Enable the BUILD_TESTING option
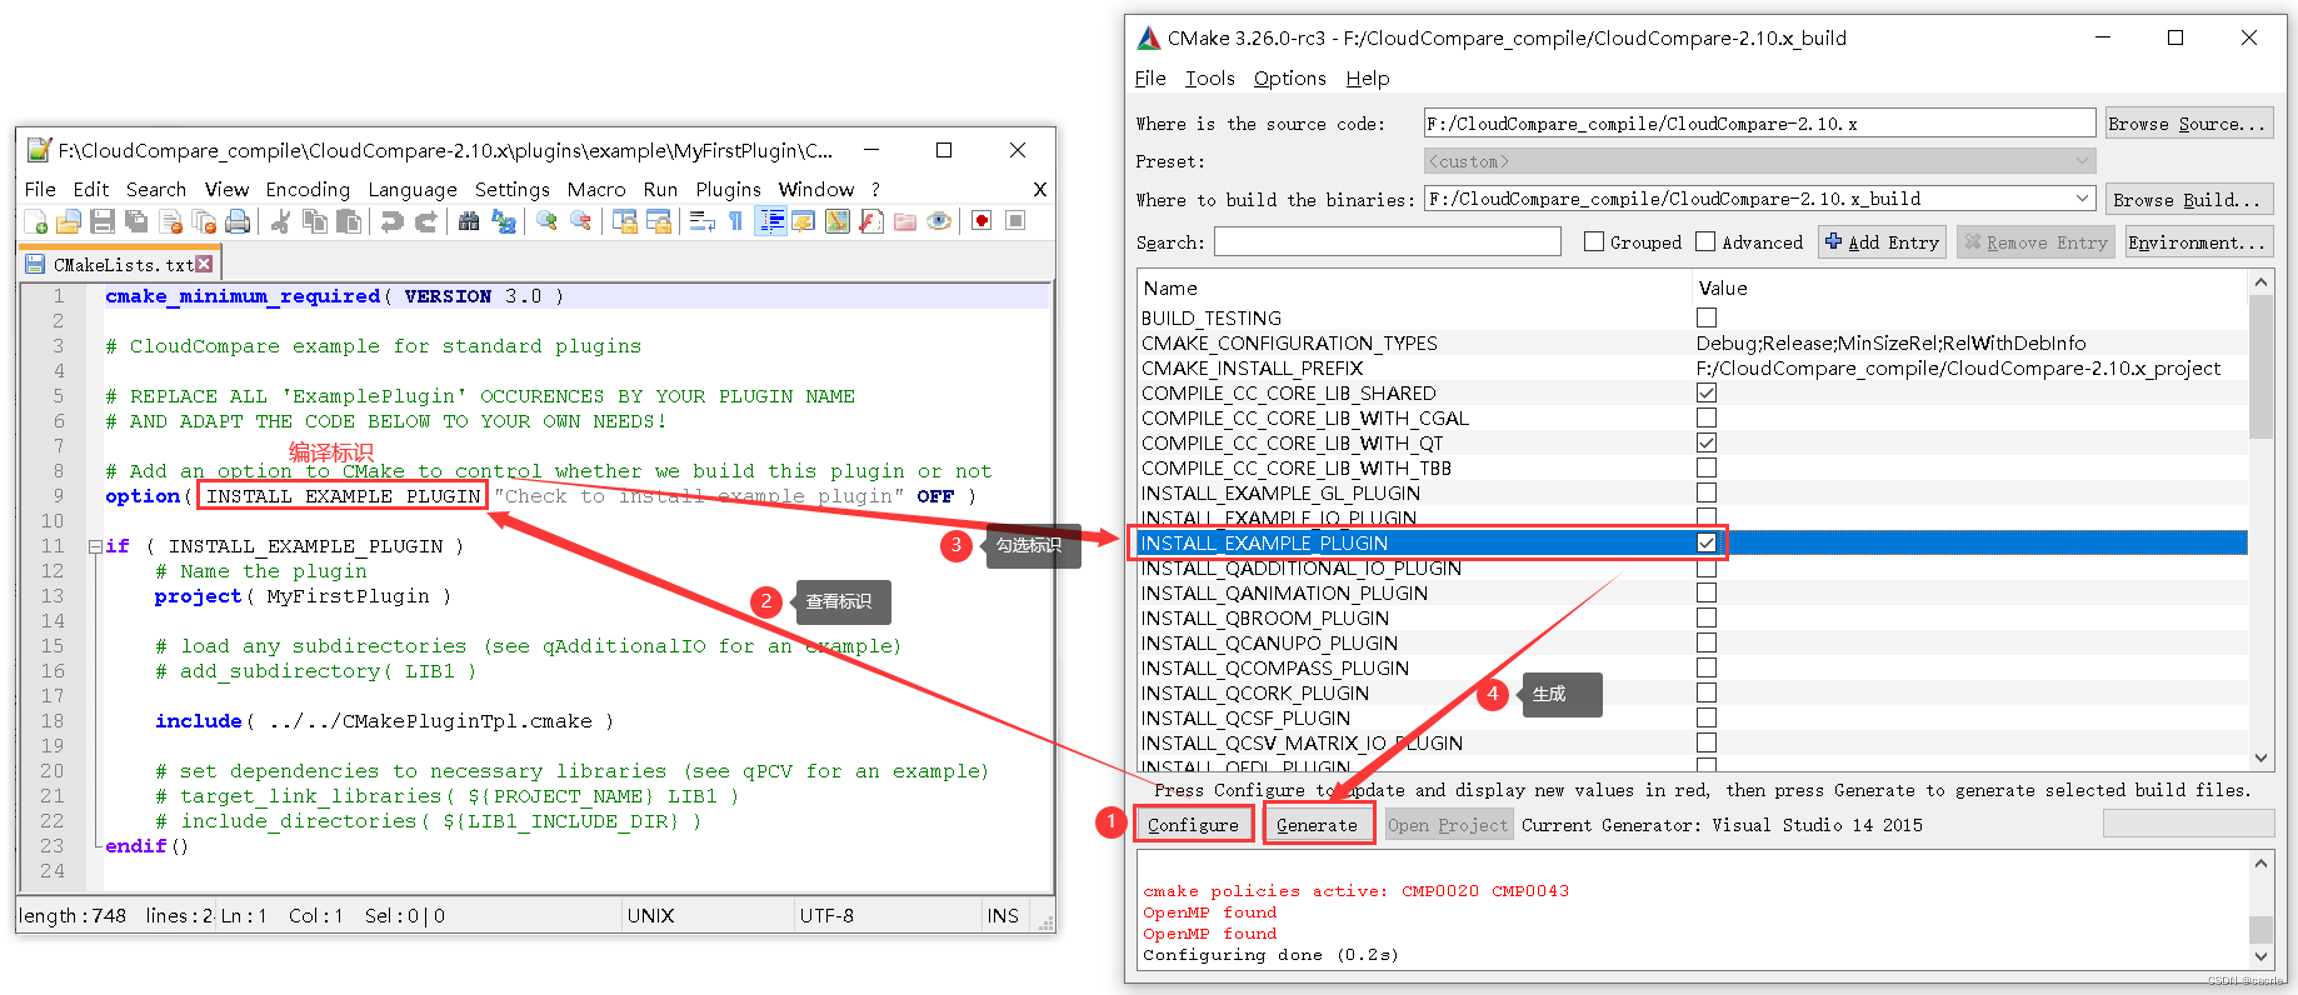The height and width of the screenshot is (995, 2298). 1705,317
